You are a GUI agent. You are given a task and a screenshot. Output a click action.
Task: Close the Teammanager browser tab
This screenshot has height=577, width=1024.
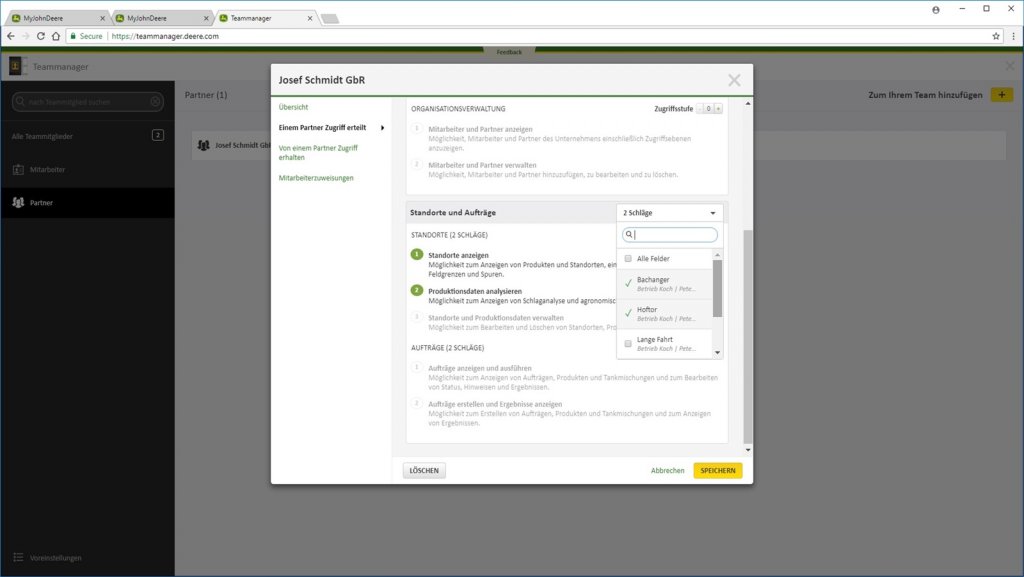tap(310, 18)
